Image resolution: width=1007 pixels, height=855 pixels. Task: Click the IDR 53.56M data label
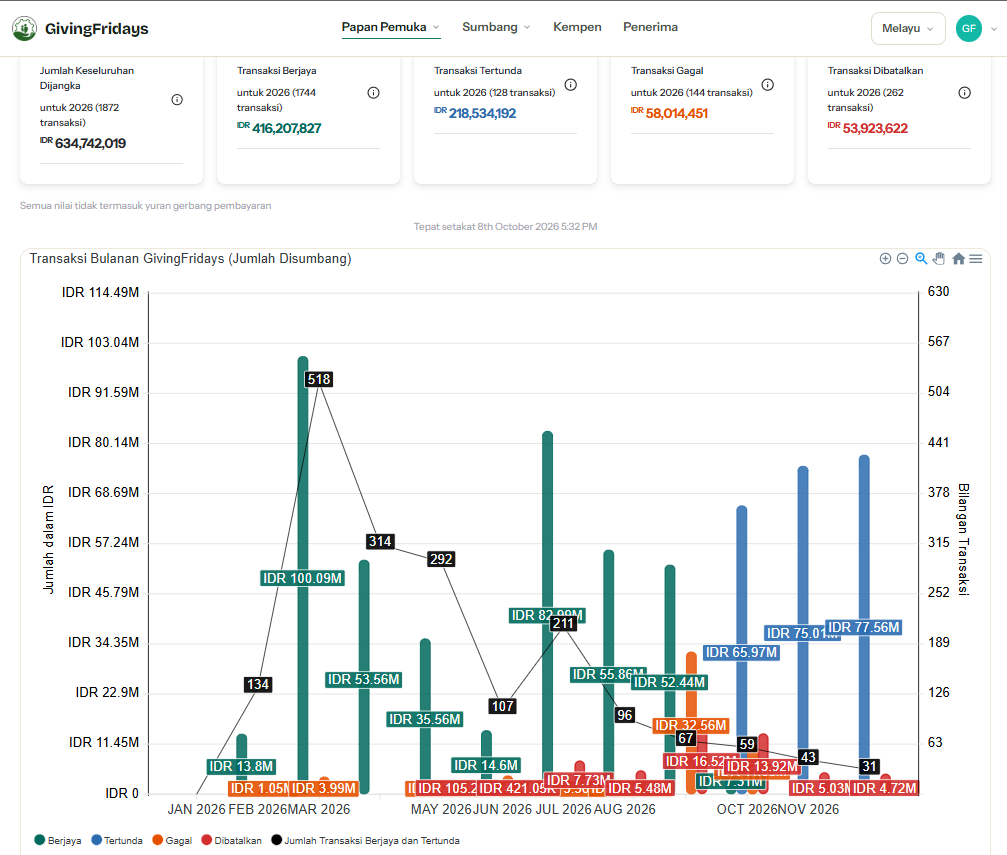point(363,680)
